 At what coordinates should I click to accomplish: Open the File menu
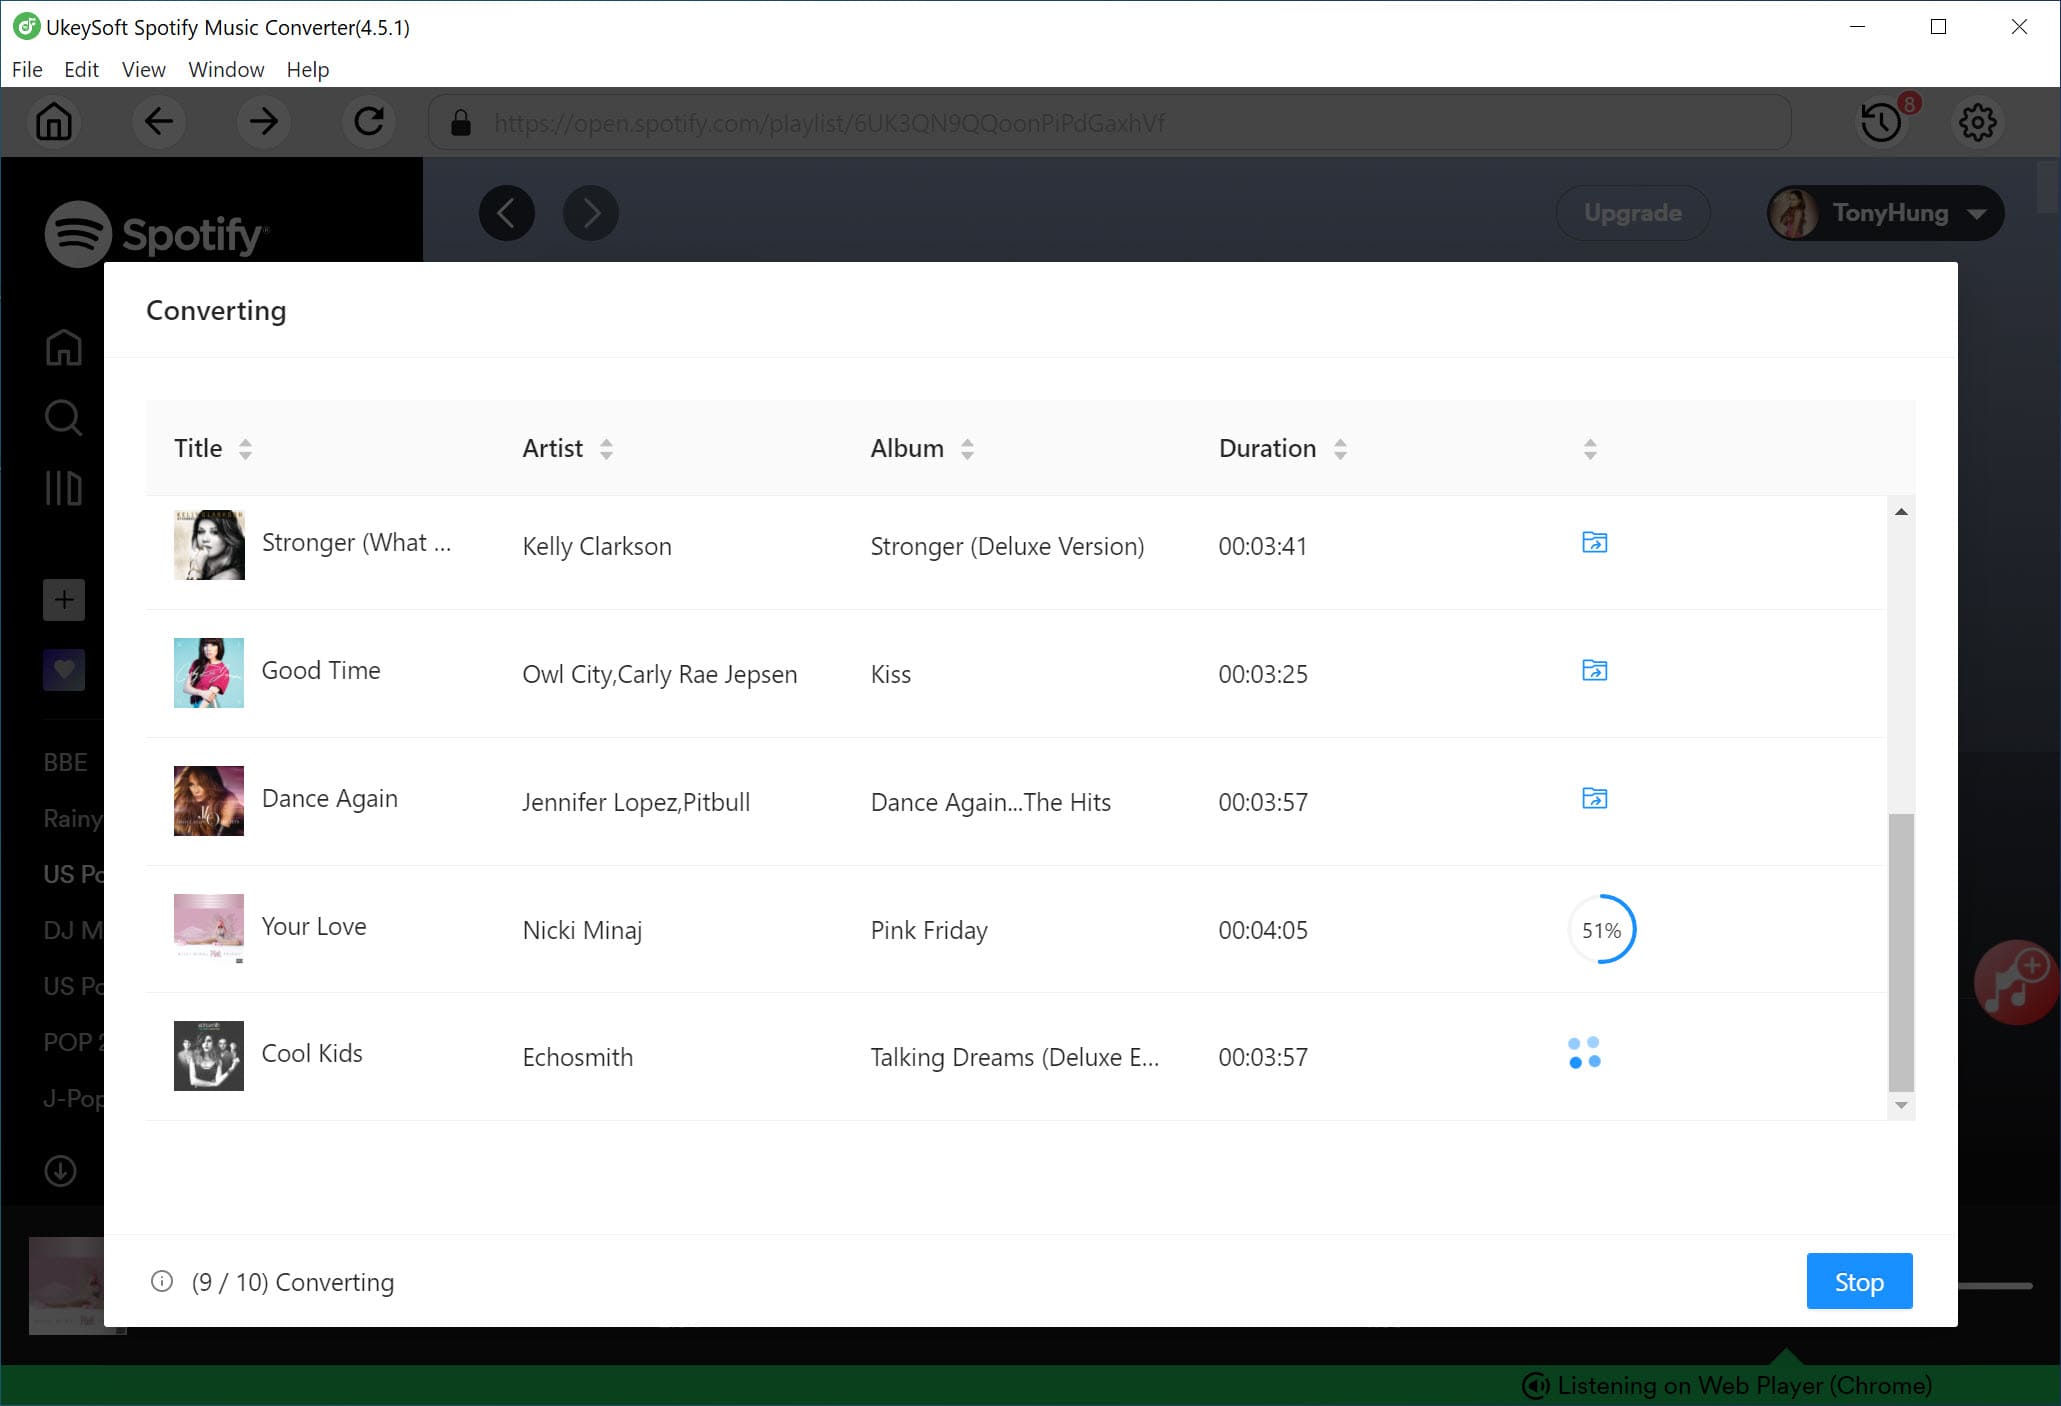pyautogui.click(x=27, y=69)
